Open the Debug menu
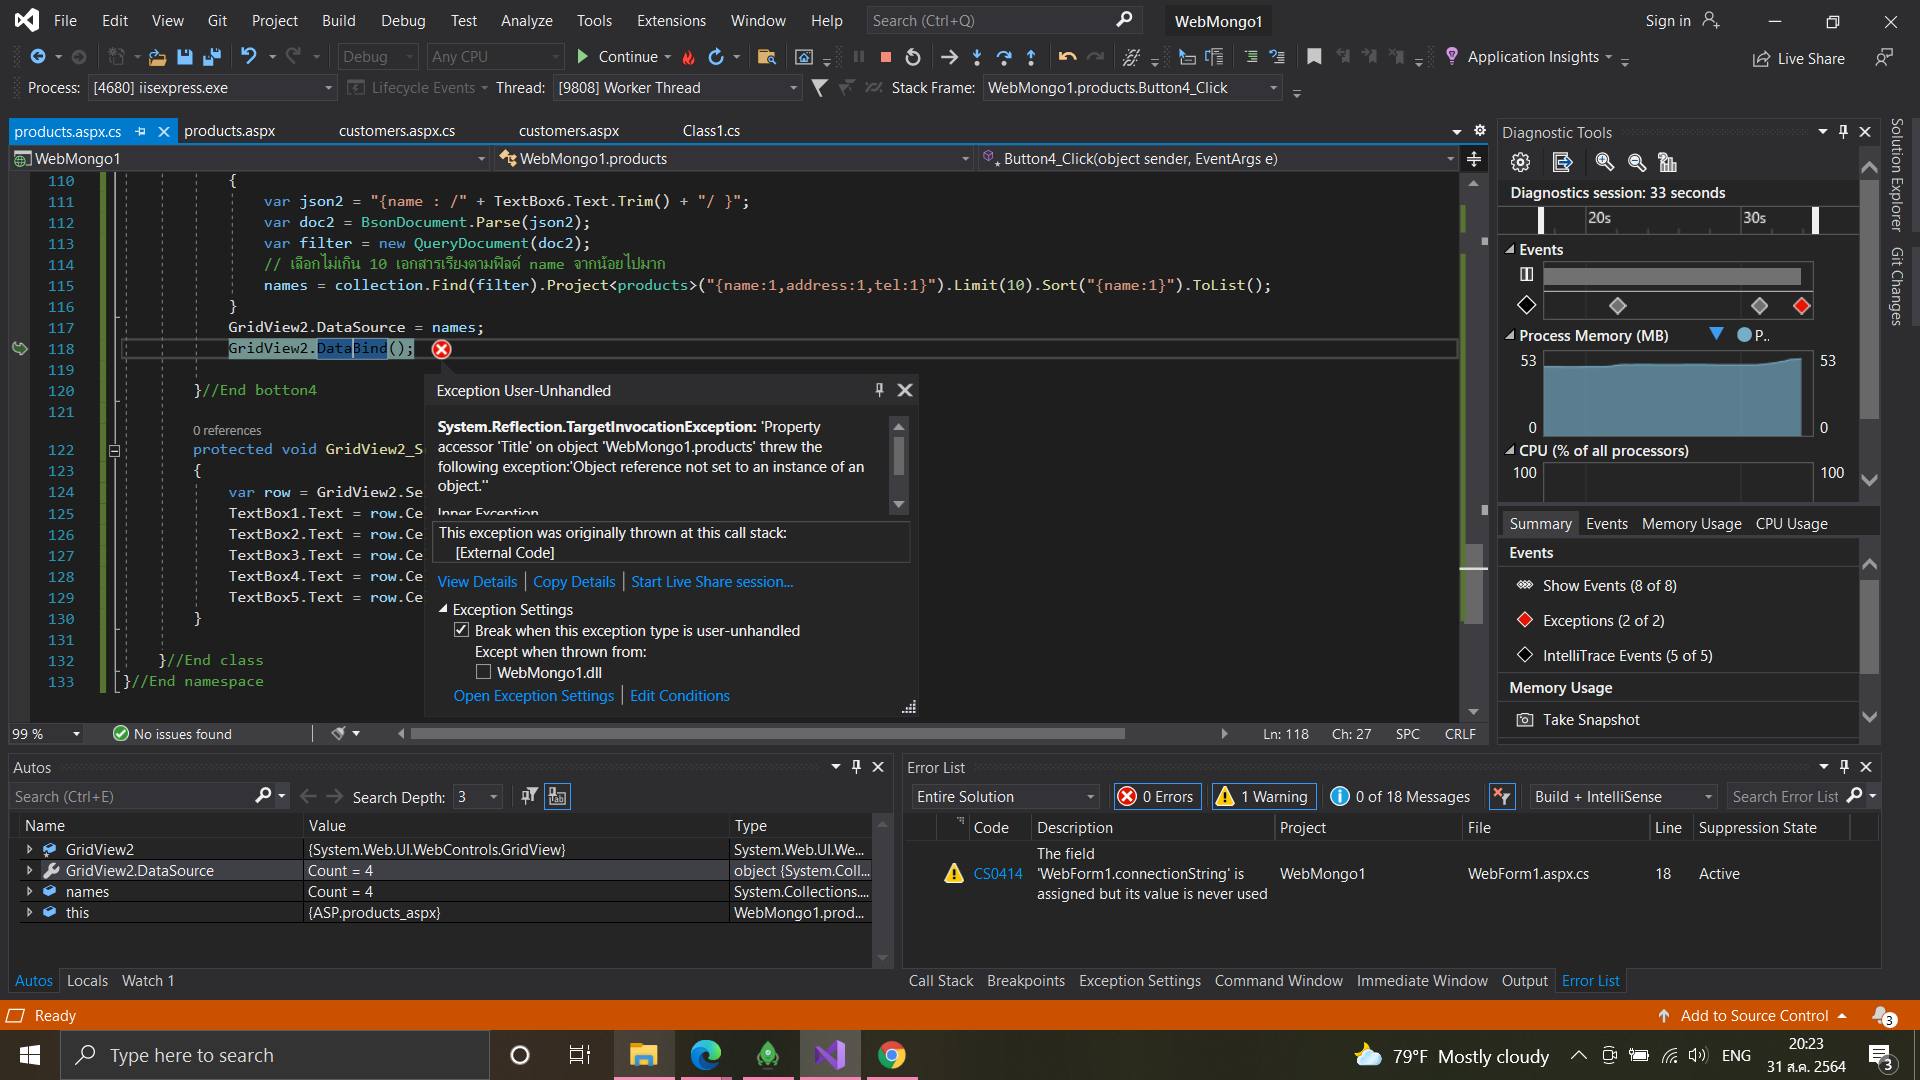The height and width of the screenshot is (1080, 1920). coord(403,20)
